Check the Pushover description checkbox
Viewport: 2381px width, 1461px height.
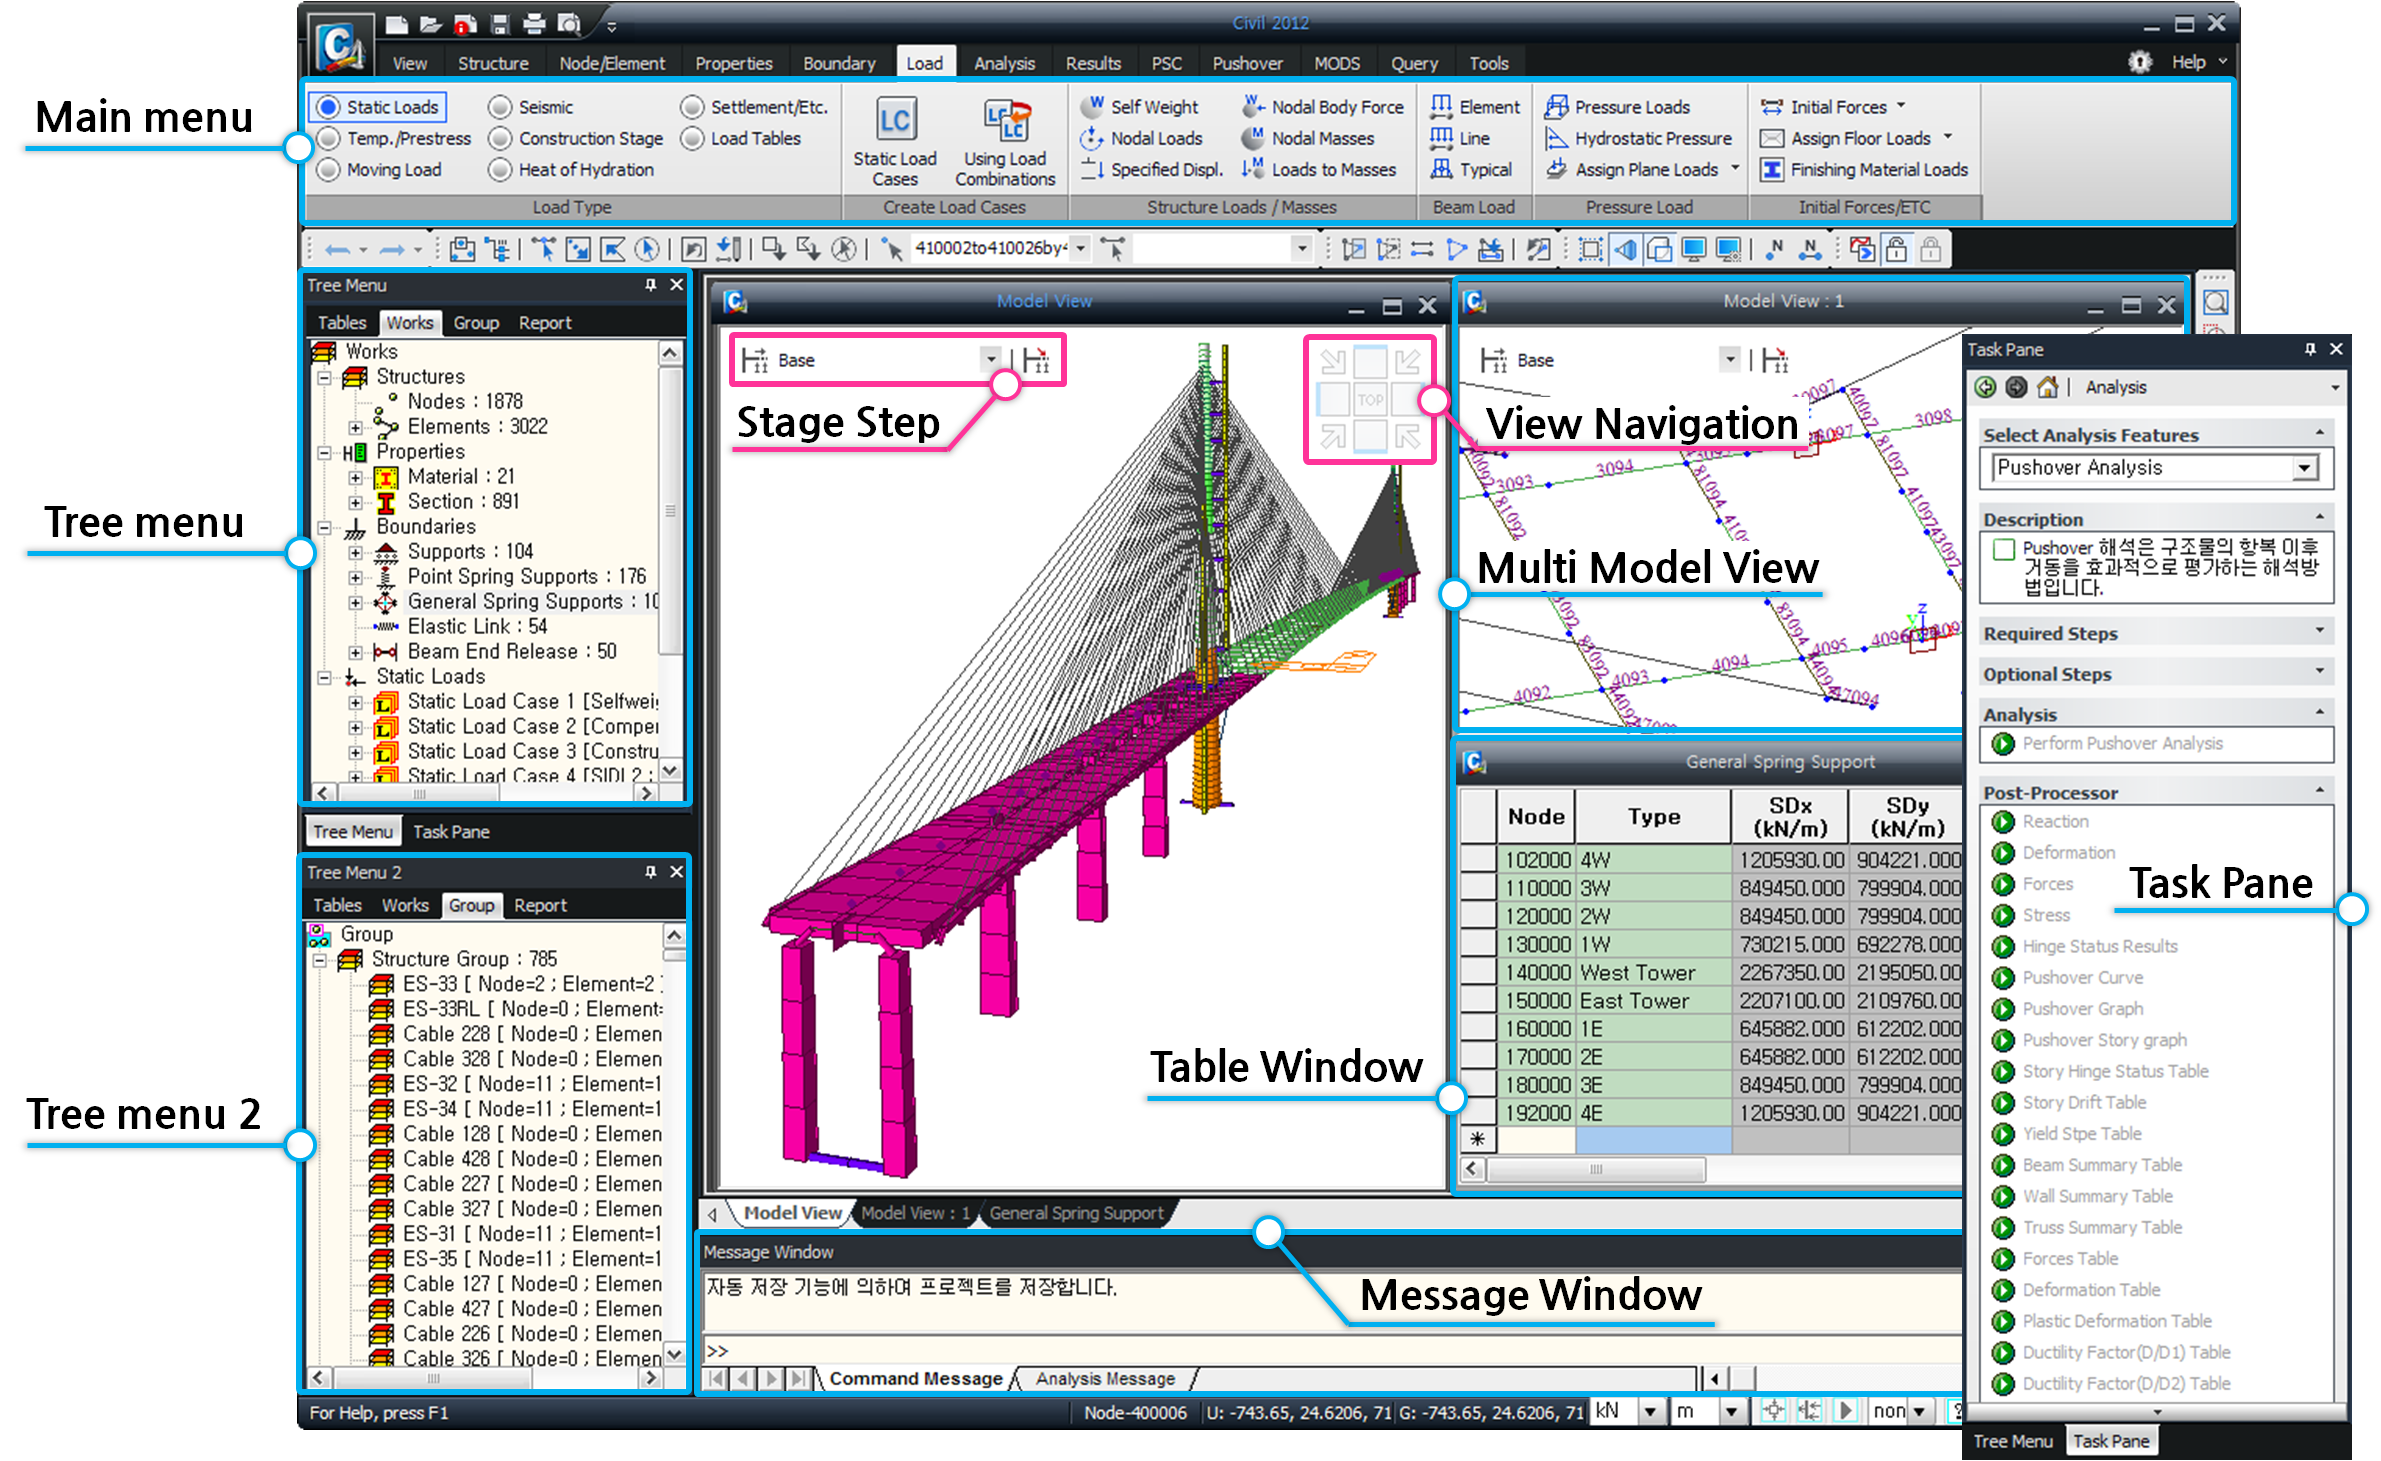pos(2003,549)
